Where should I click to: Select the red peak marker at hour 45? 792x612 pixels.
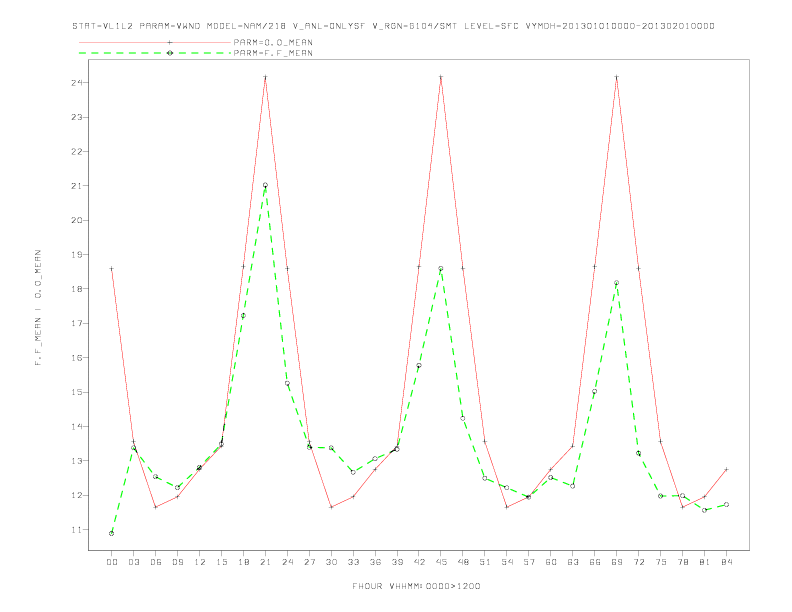click(441, 77)
